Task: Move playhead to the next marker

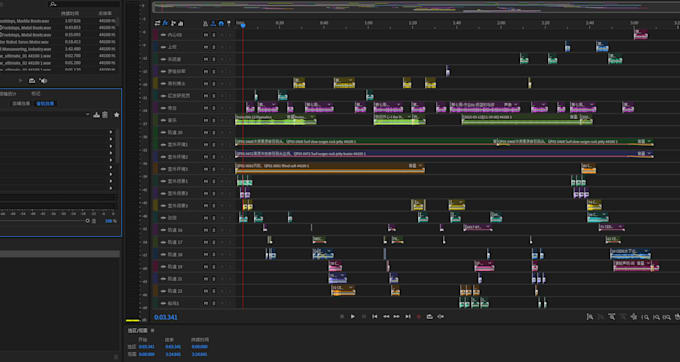Action: tap(408, 316)
